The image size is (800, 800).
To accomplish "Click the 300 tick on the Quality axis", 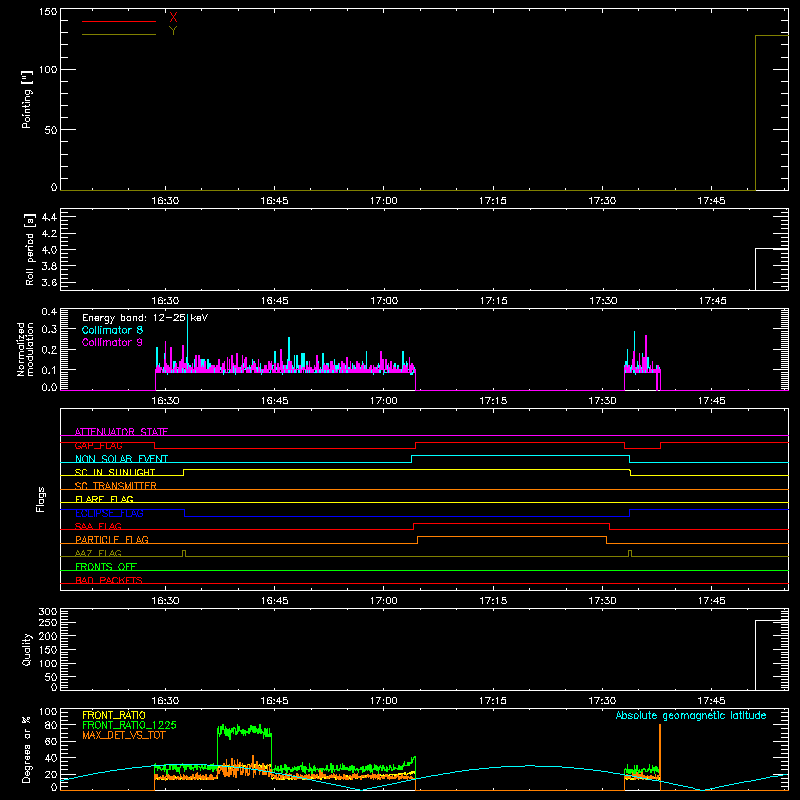I will 48,612.
